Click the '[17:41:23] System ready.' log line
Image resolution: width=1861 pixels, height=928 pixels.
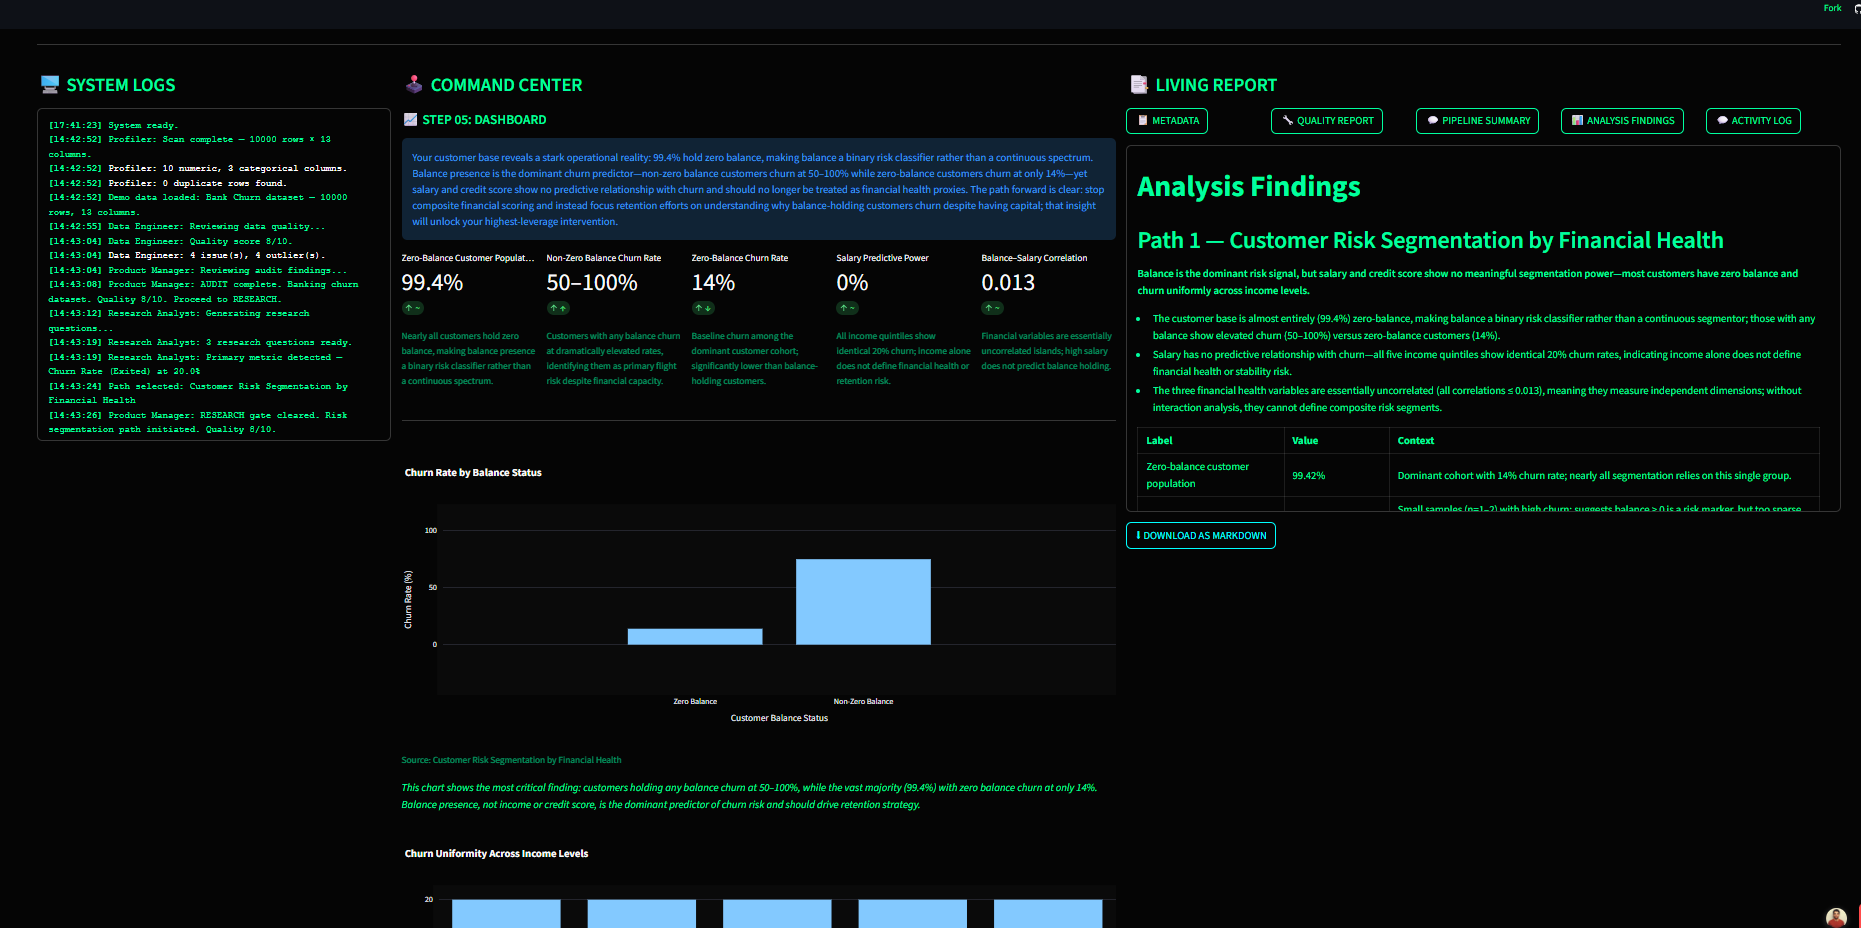point(113,125)
